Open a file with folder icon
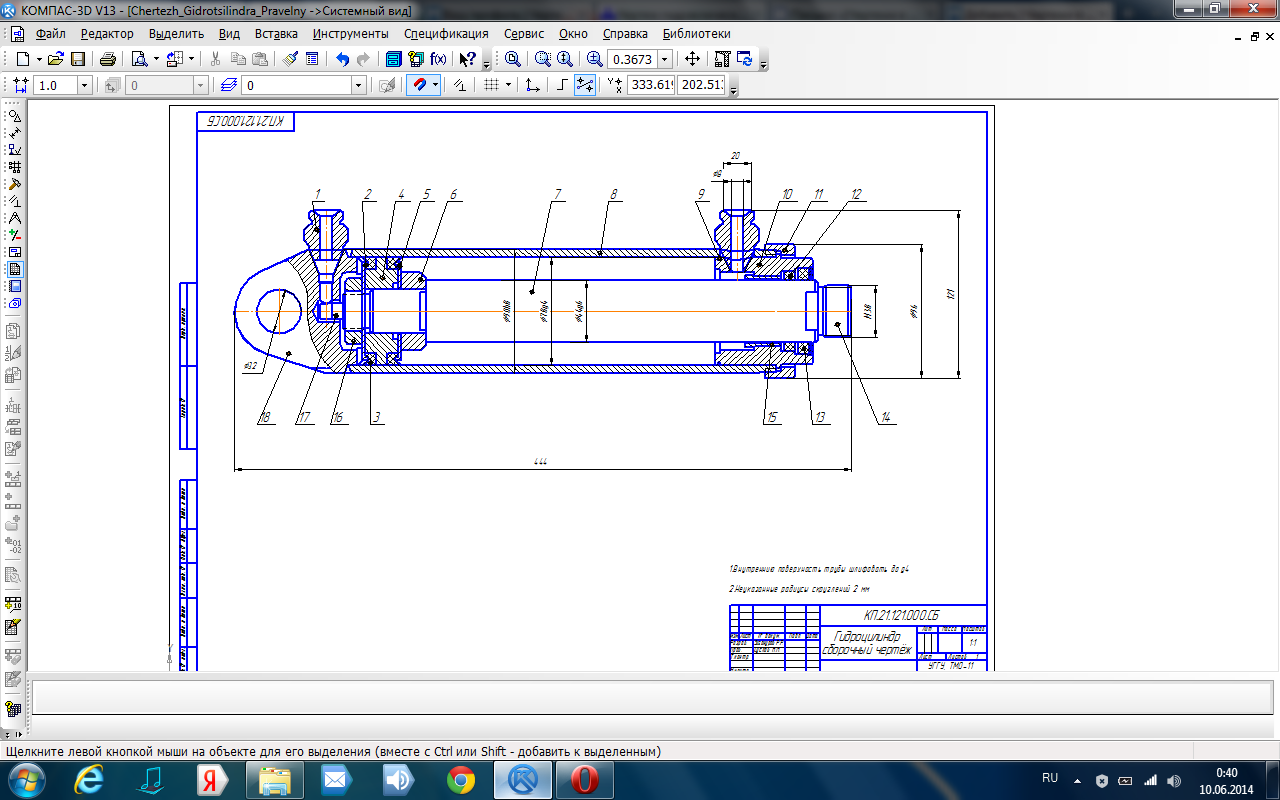The width and height of the screenshot is (1280, 800). click(x=56, y=59)
